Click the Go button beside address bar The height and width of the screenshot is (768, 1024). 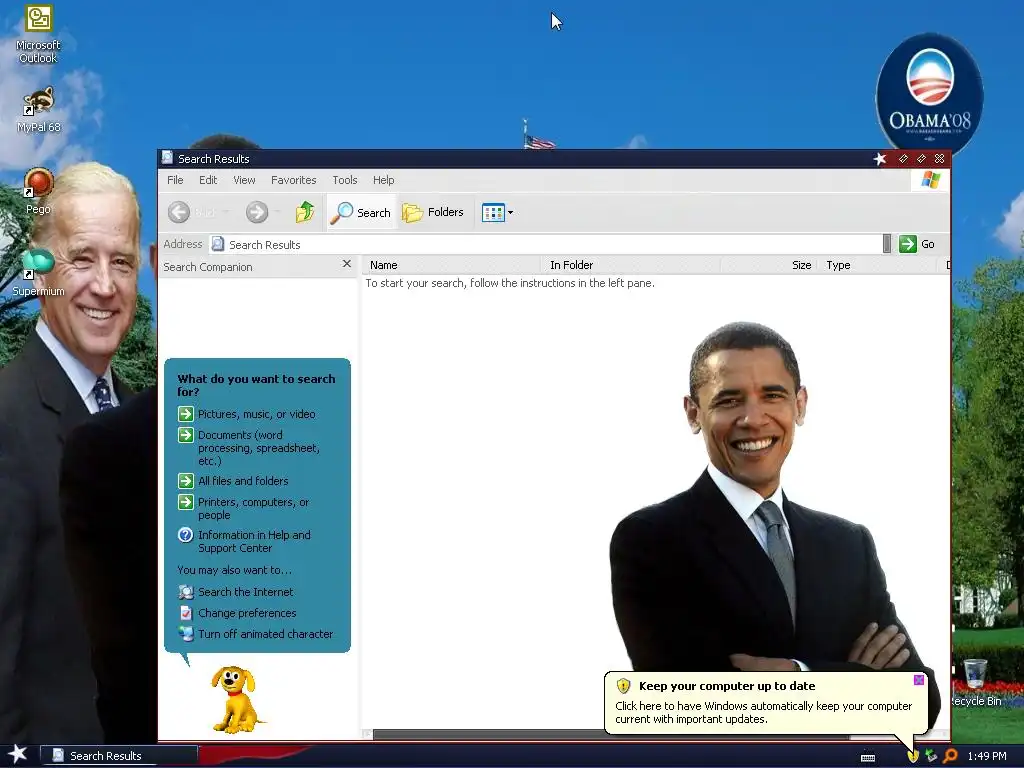coord(917,244)
